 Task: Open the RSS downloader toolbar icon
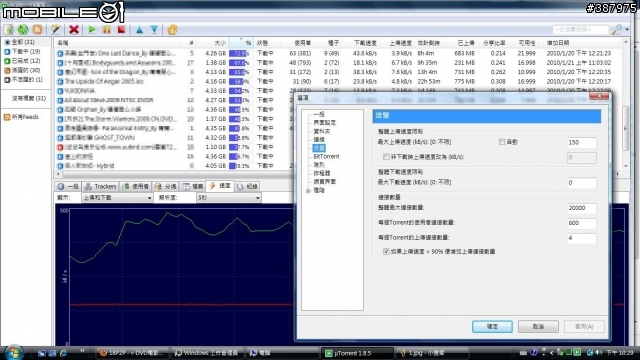[38, 29]
